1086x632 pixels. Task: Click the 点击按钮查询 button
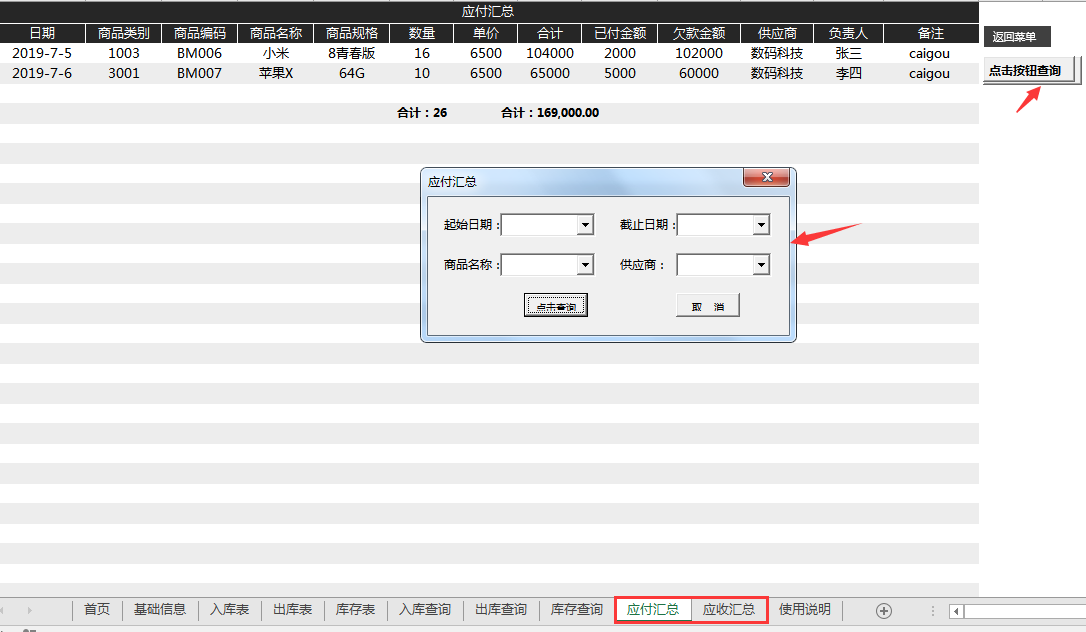(1030, 71)
